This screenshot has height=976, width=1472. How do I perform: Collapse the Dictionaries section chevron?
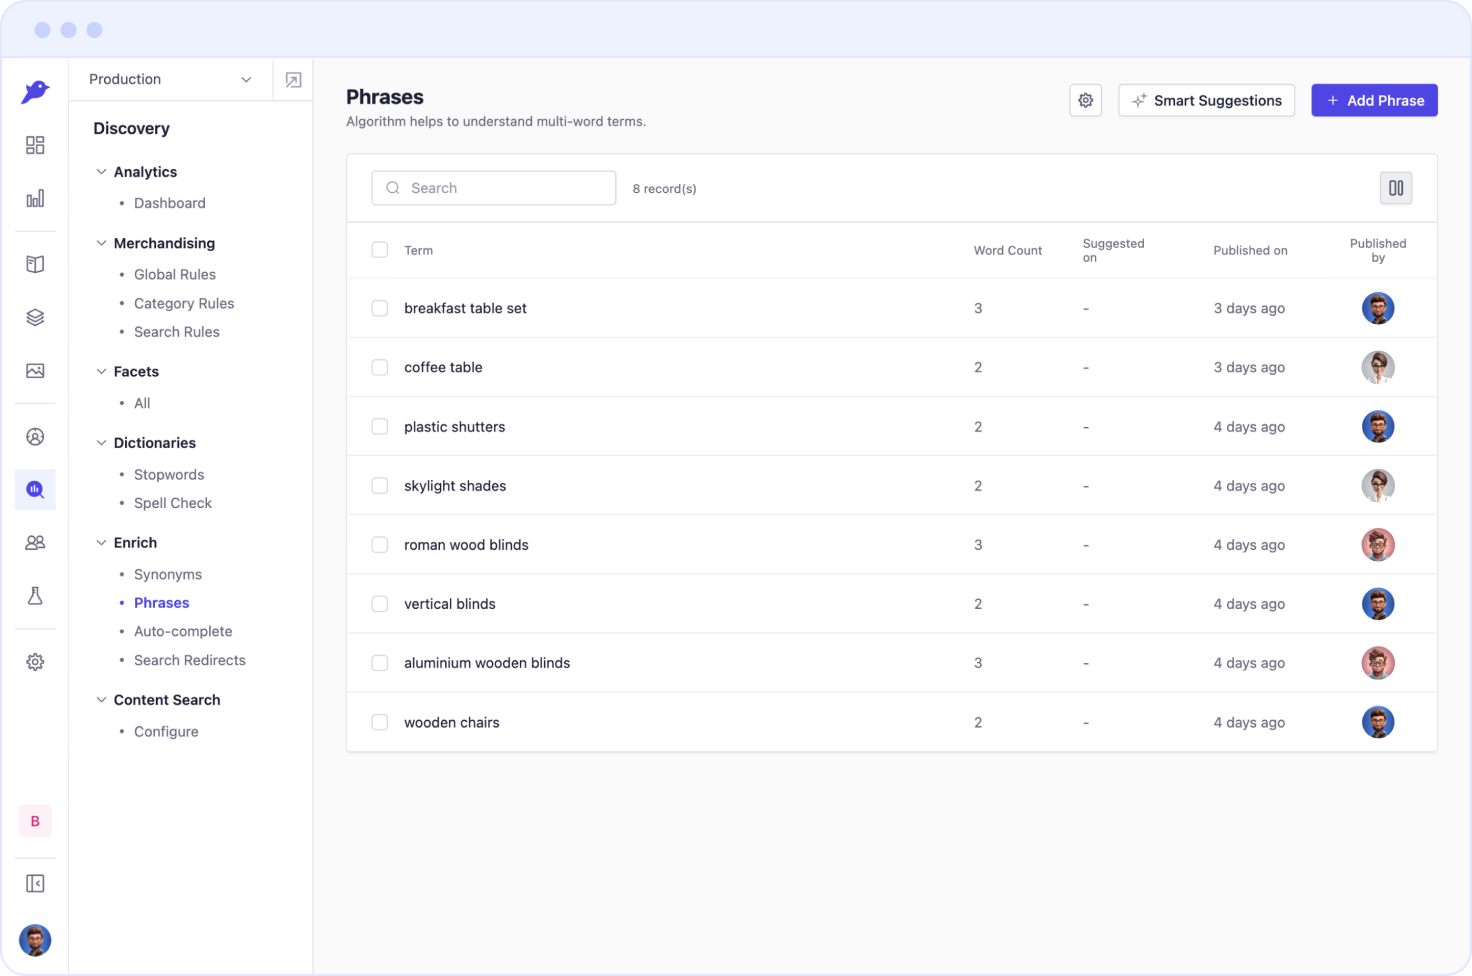click(101, 443)
